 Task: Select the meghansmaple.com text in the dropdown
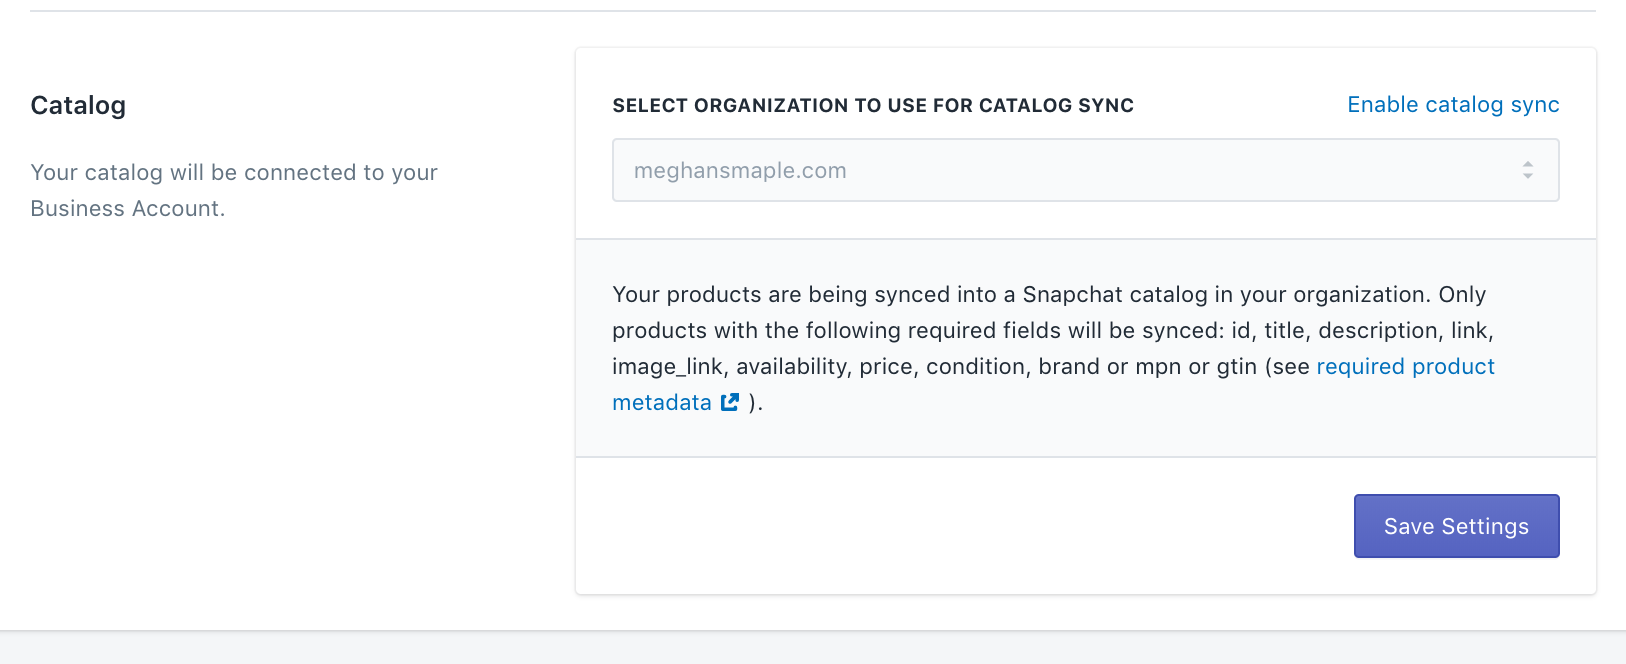(x=740, y=171)
